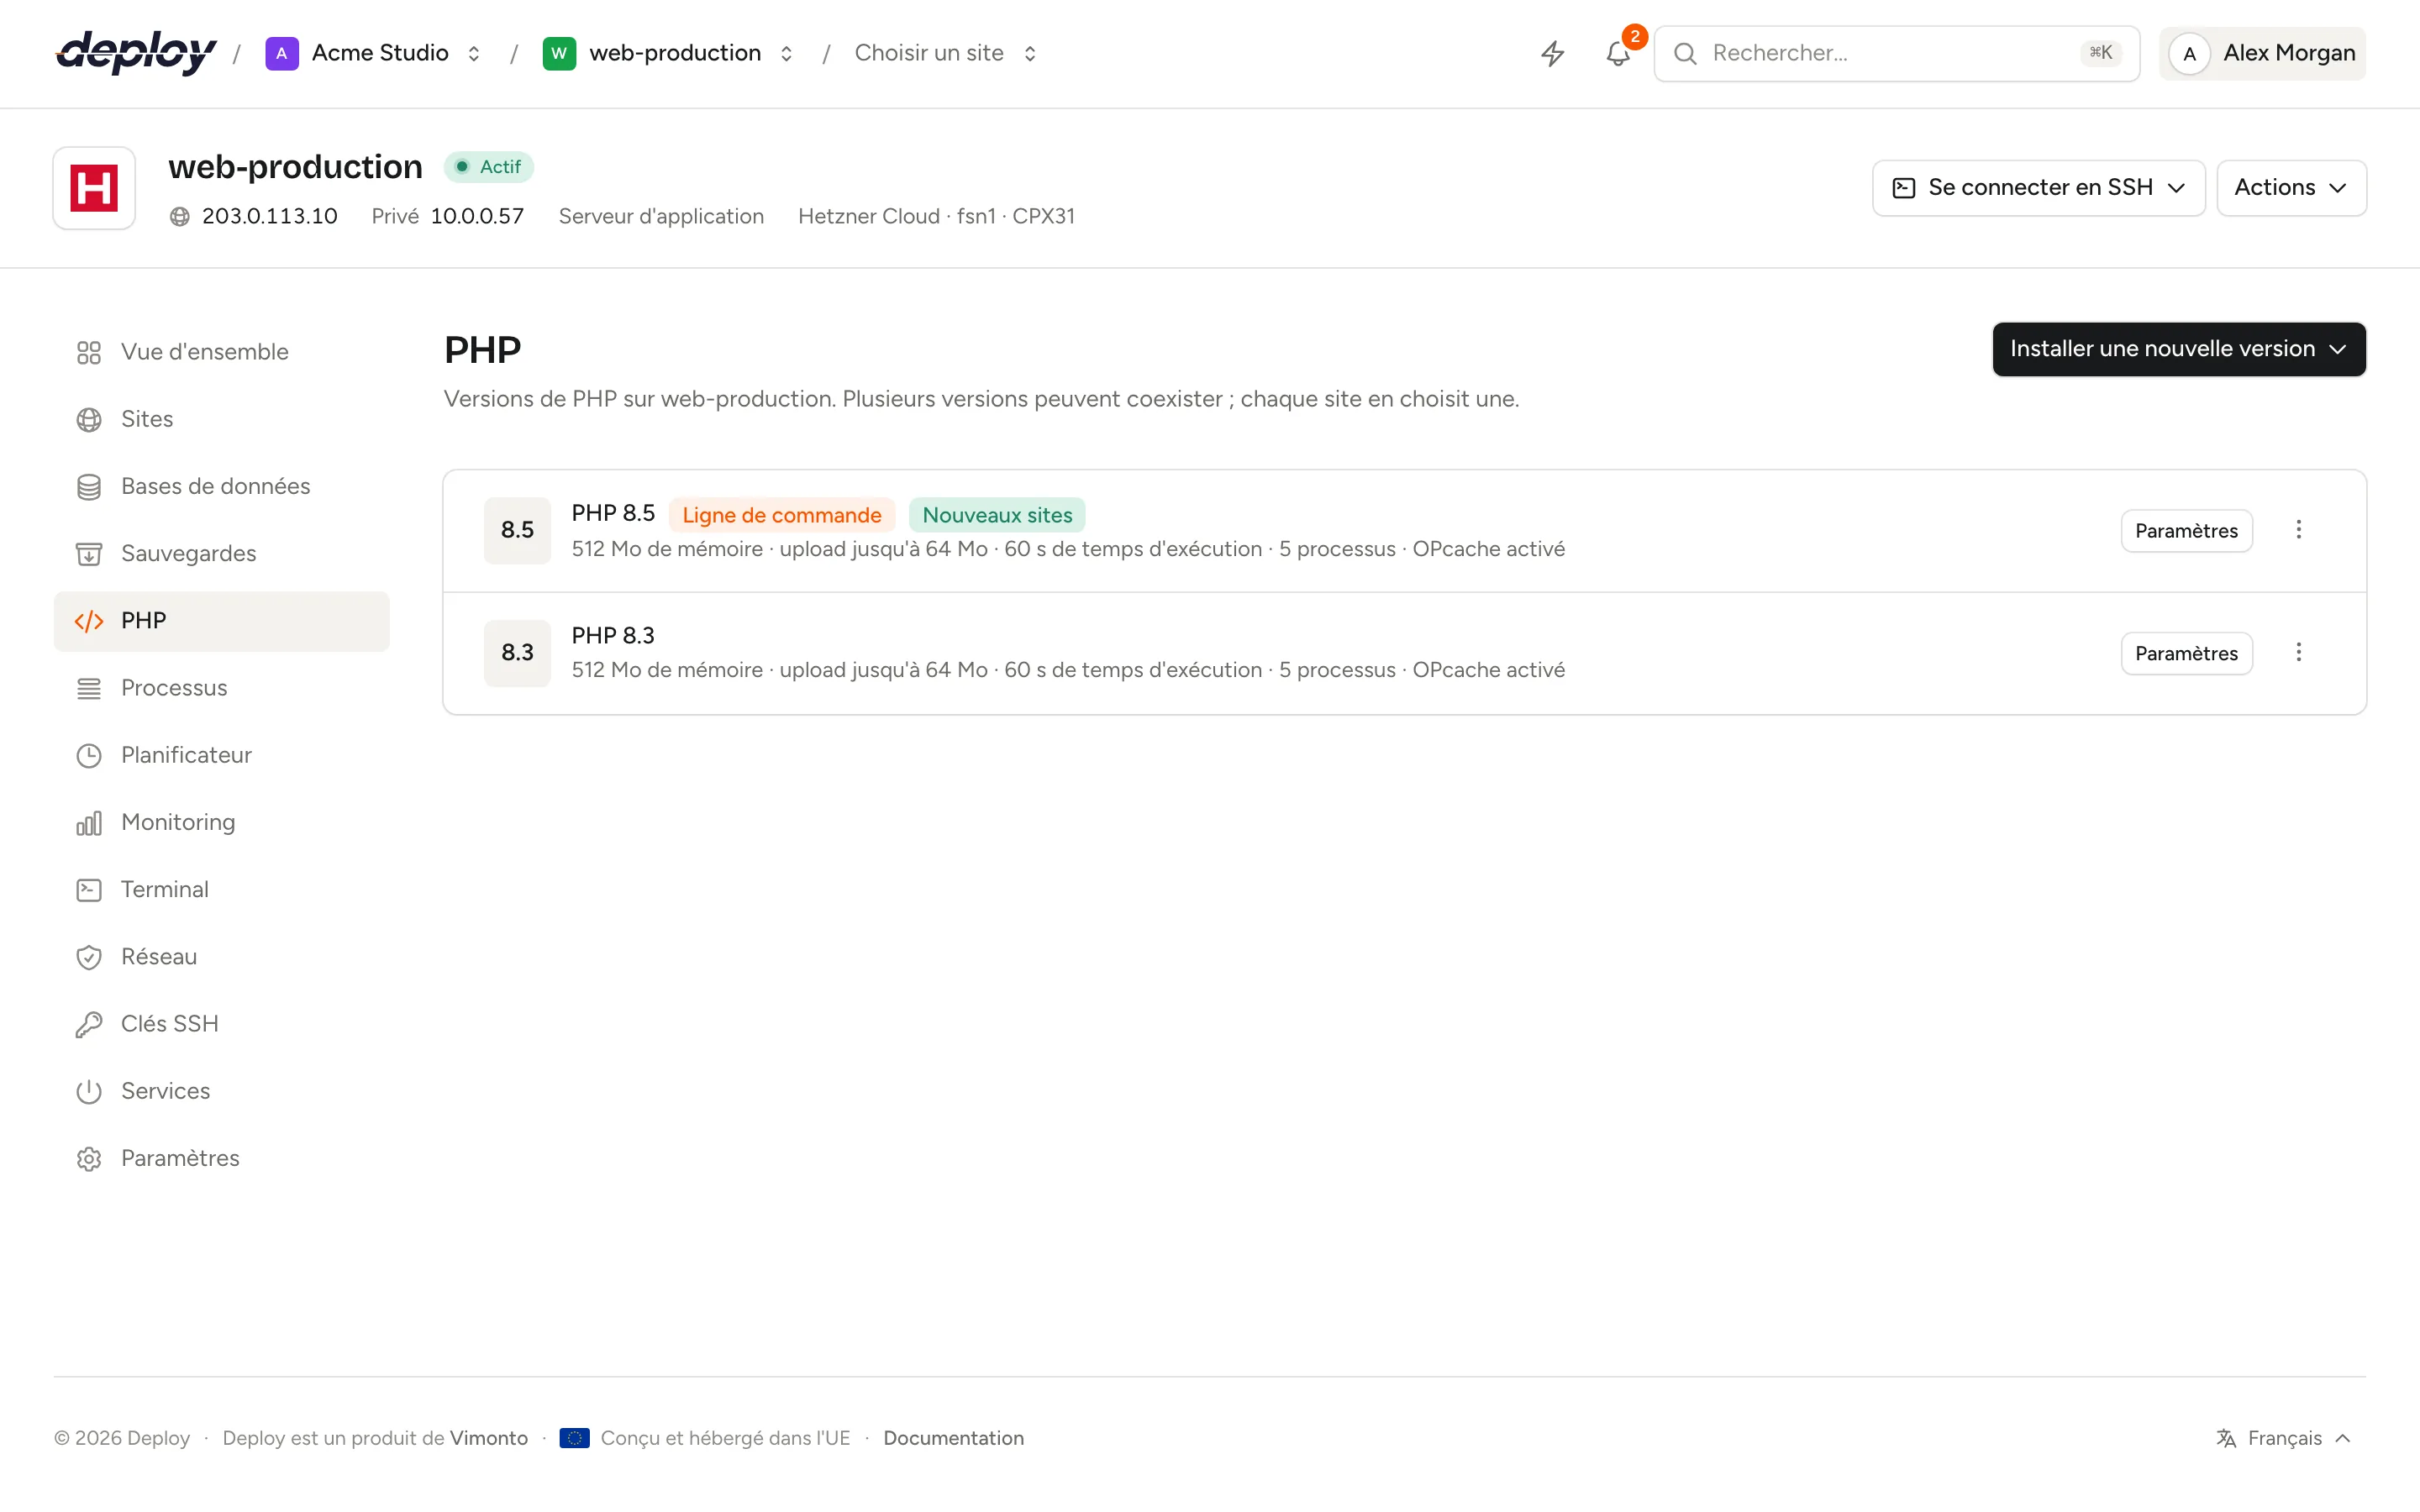
Task: Click the Hetzner Cloud · fsn1 · CPX31 text
Action: point(936,216)
